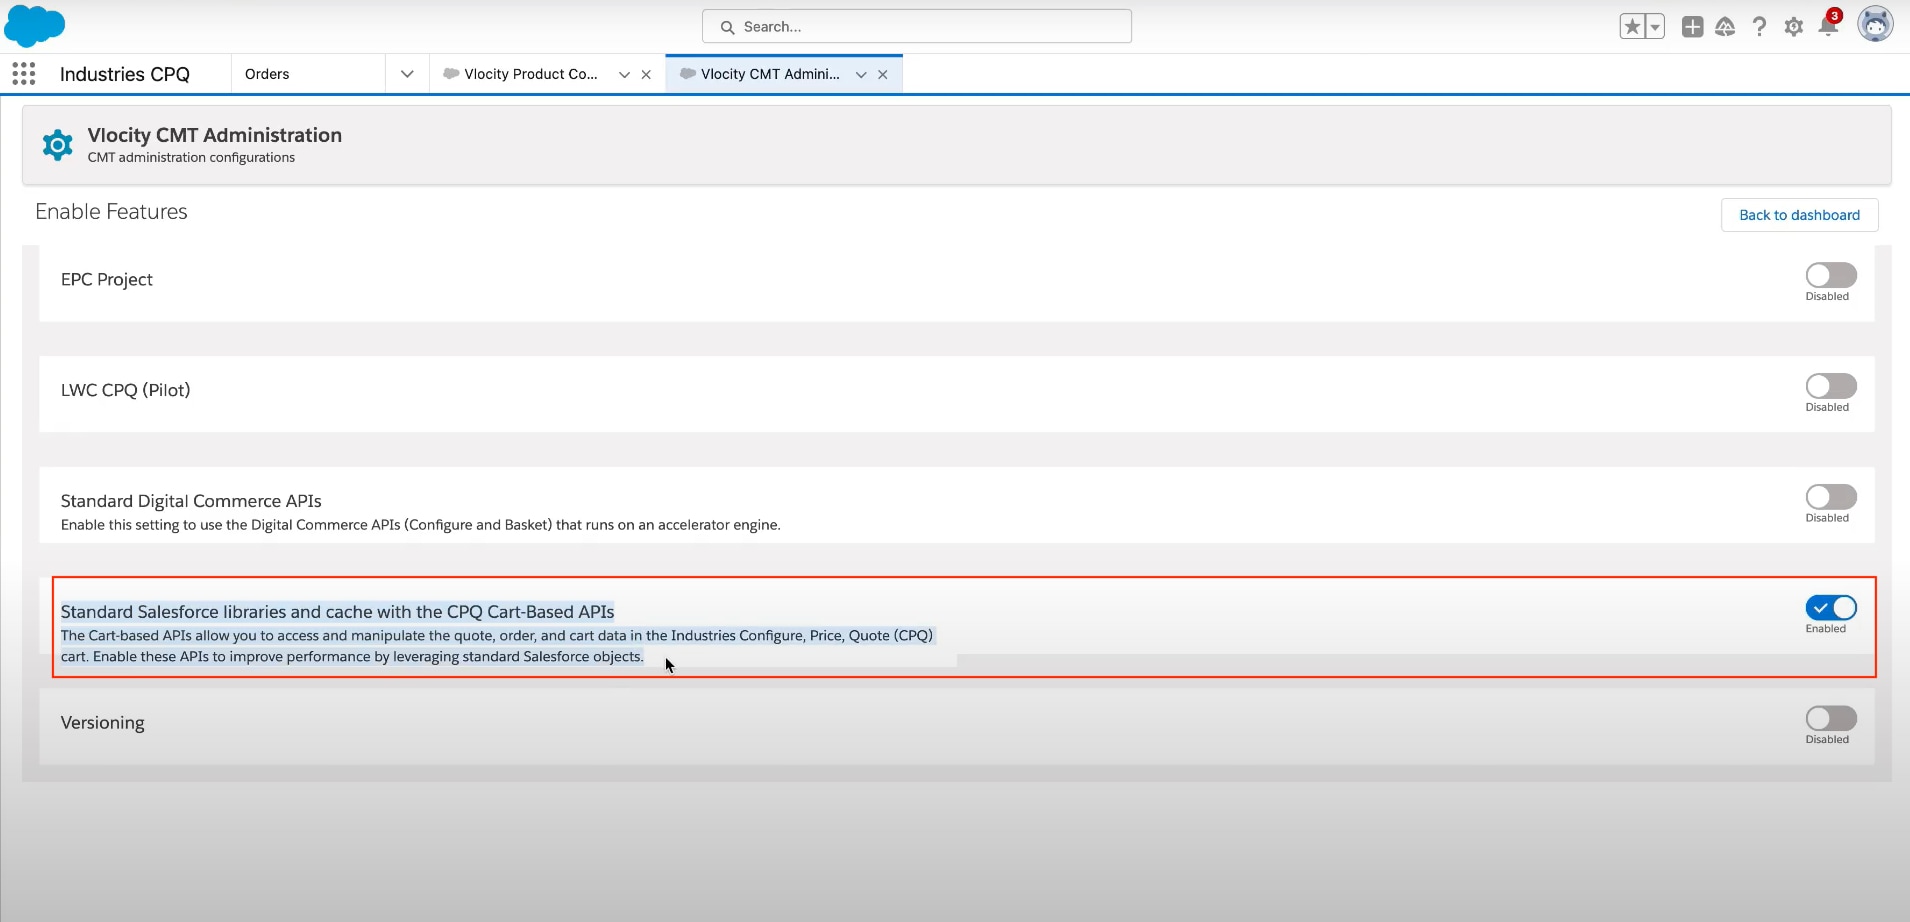Image resolution: width=1910 pixels, height=922 pixels.
Task: Disable the CPQ Cart-Based APIs toggle
Action: 1831,608
